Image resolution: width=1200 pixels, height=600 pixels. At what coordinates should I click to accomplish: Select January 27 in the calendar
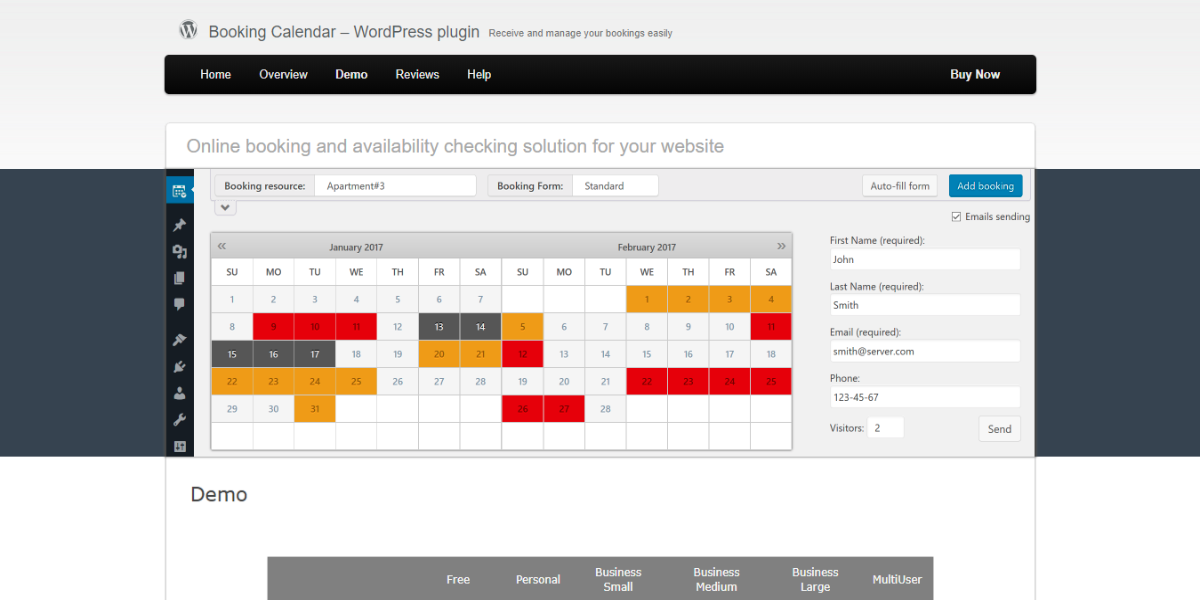tap(439, 381)
